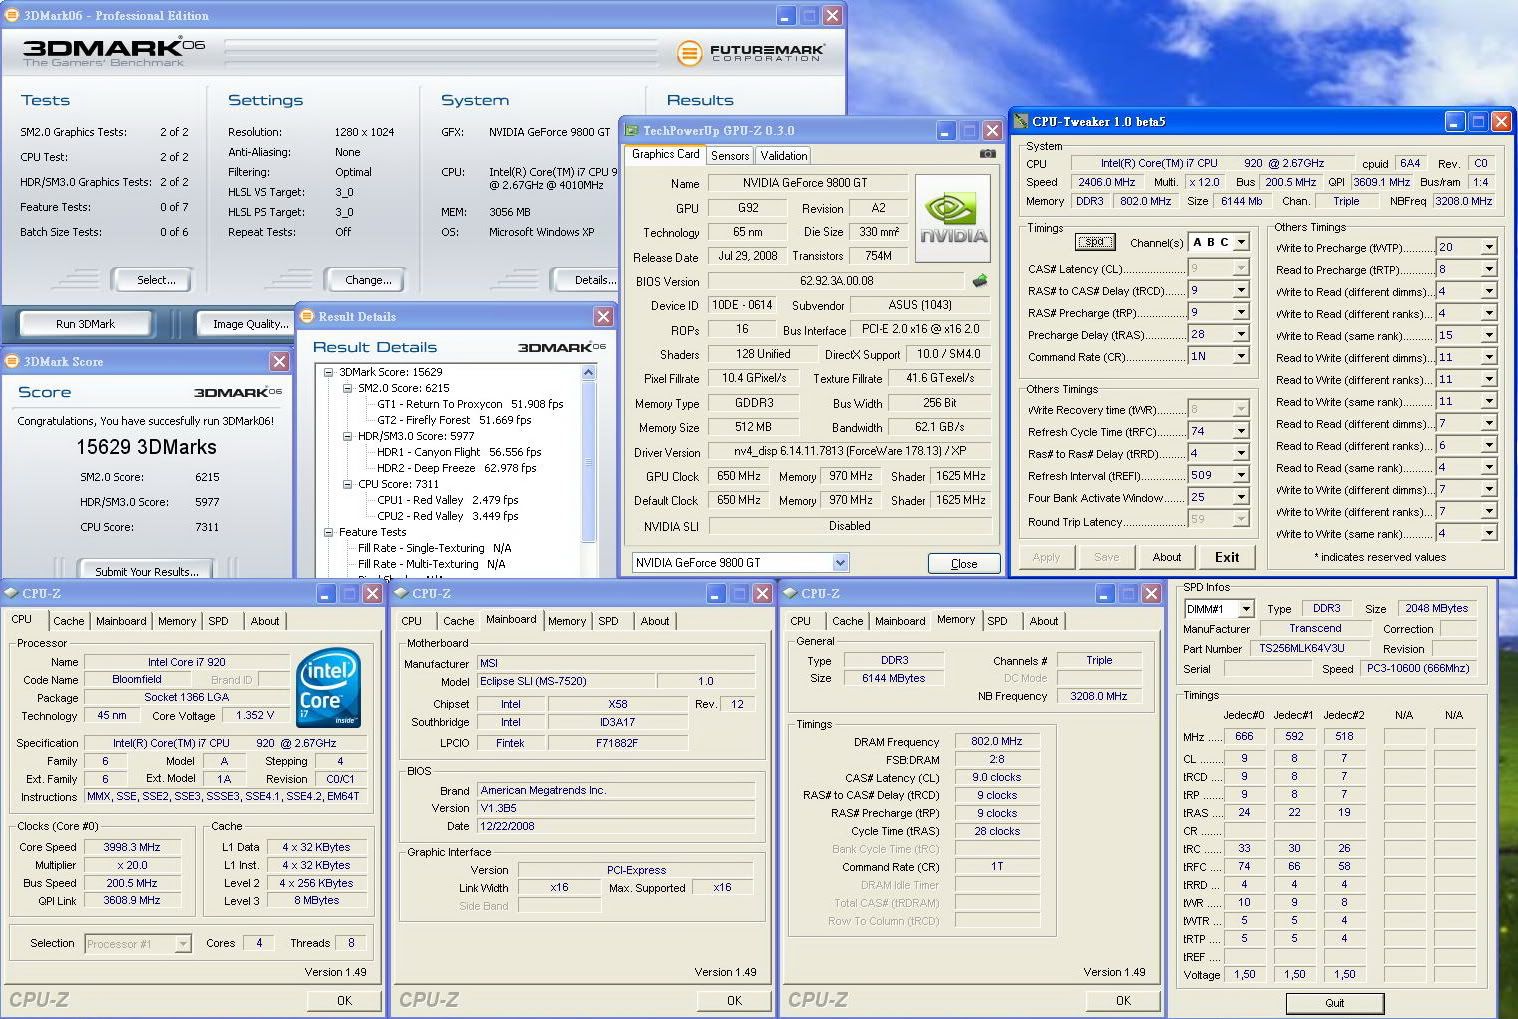Switch to the Sensors tab in GPU-Z

click(730, 156)
